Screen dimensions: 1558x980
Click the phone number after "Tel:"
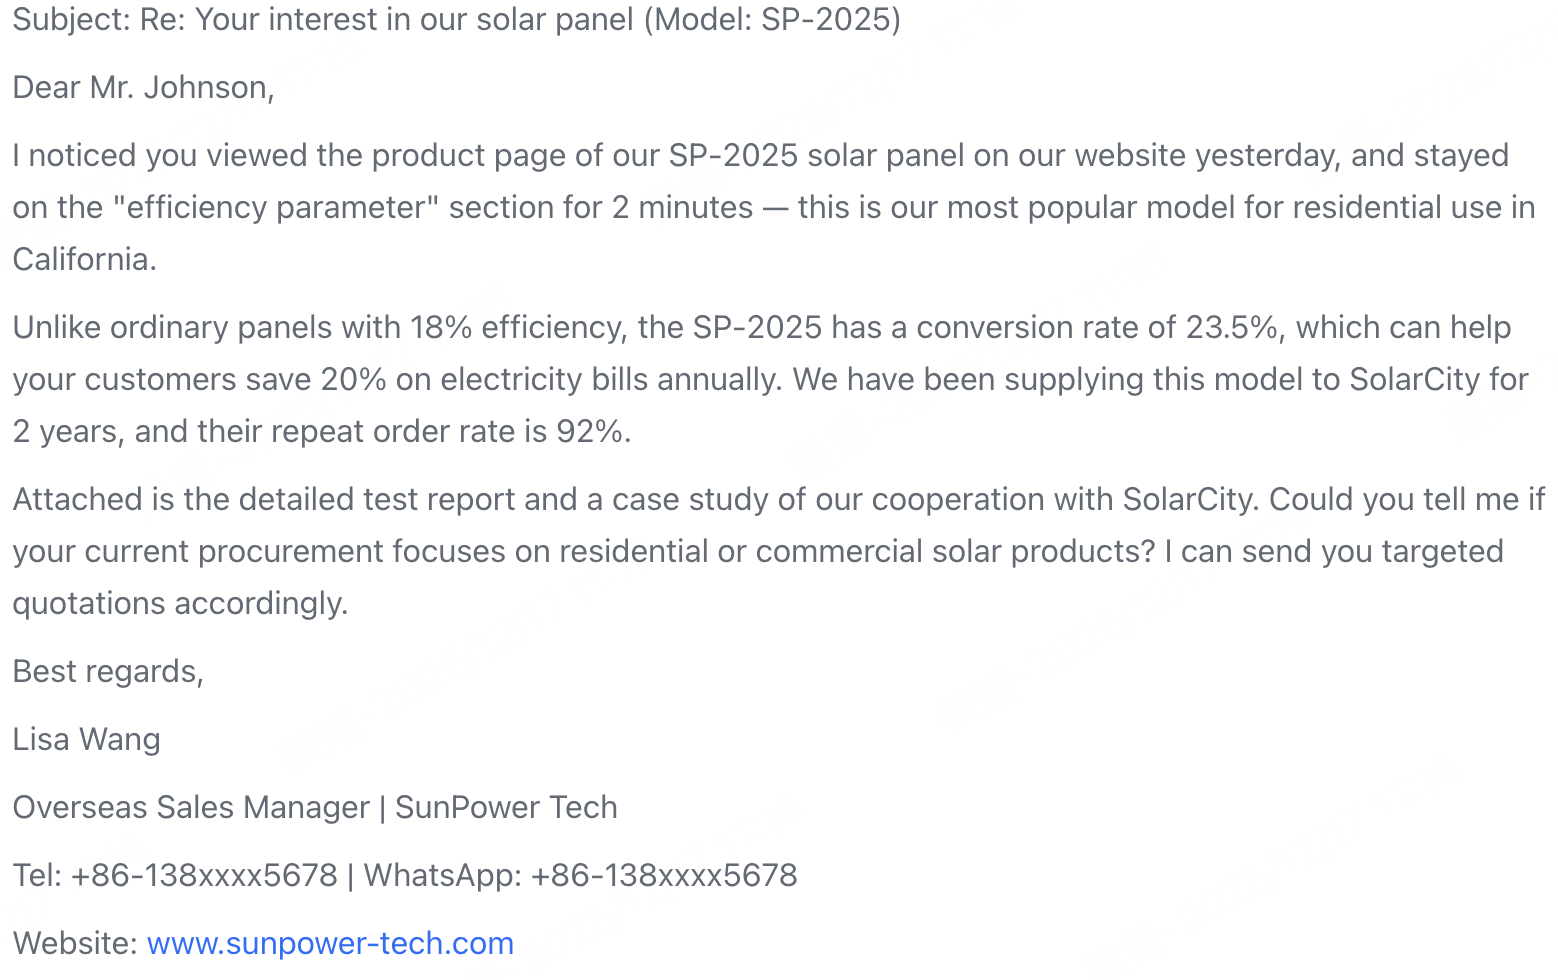click(x=204, y=875)
